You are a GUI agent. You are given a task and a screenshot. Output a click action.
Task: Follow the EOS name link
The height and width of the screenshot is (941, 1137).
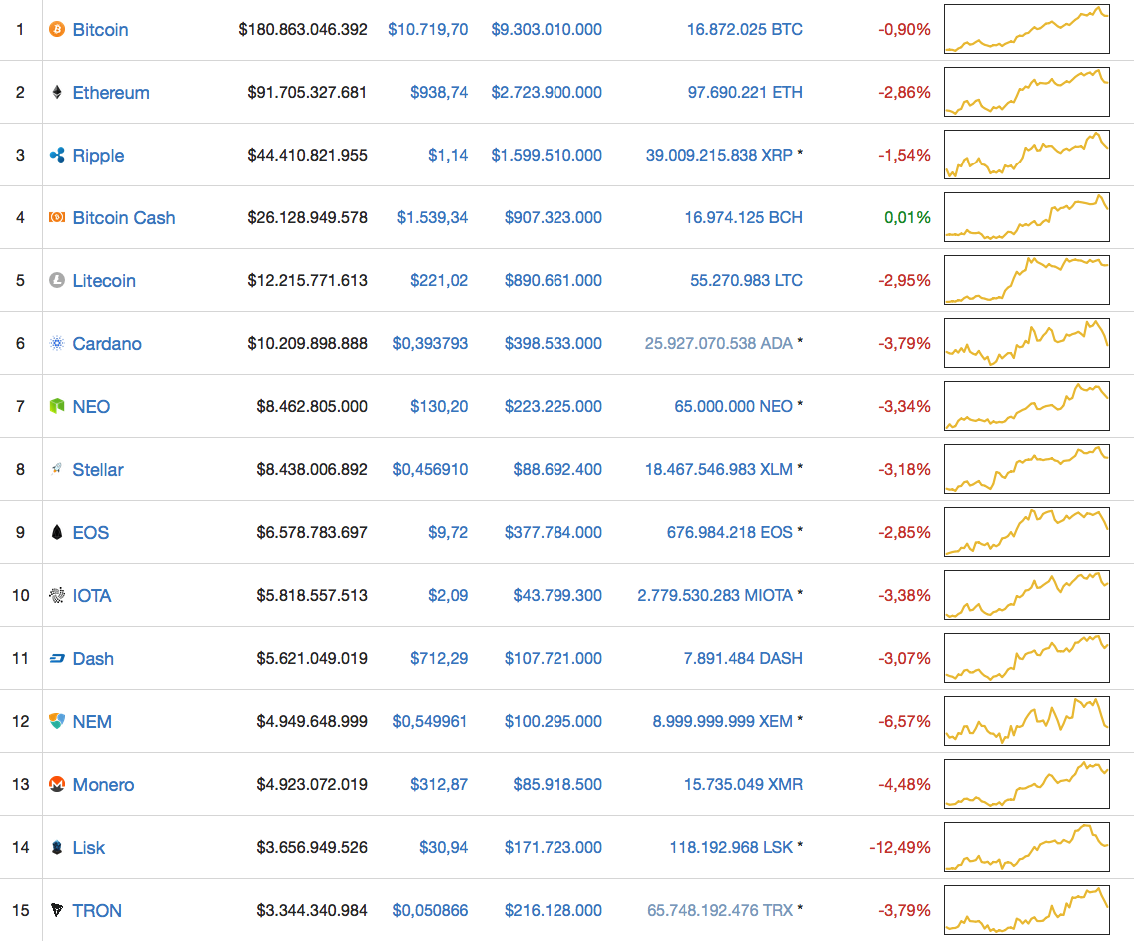click(91, 533)
